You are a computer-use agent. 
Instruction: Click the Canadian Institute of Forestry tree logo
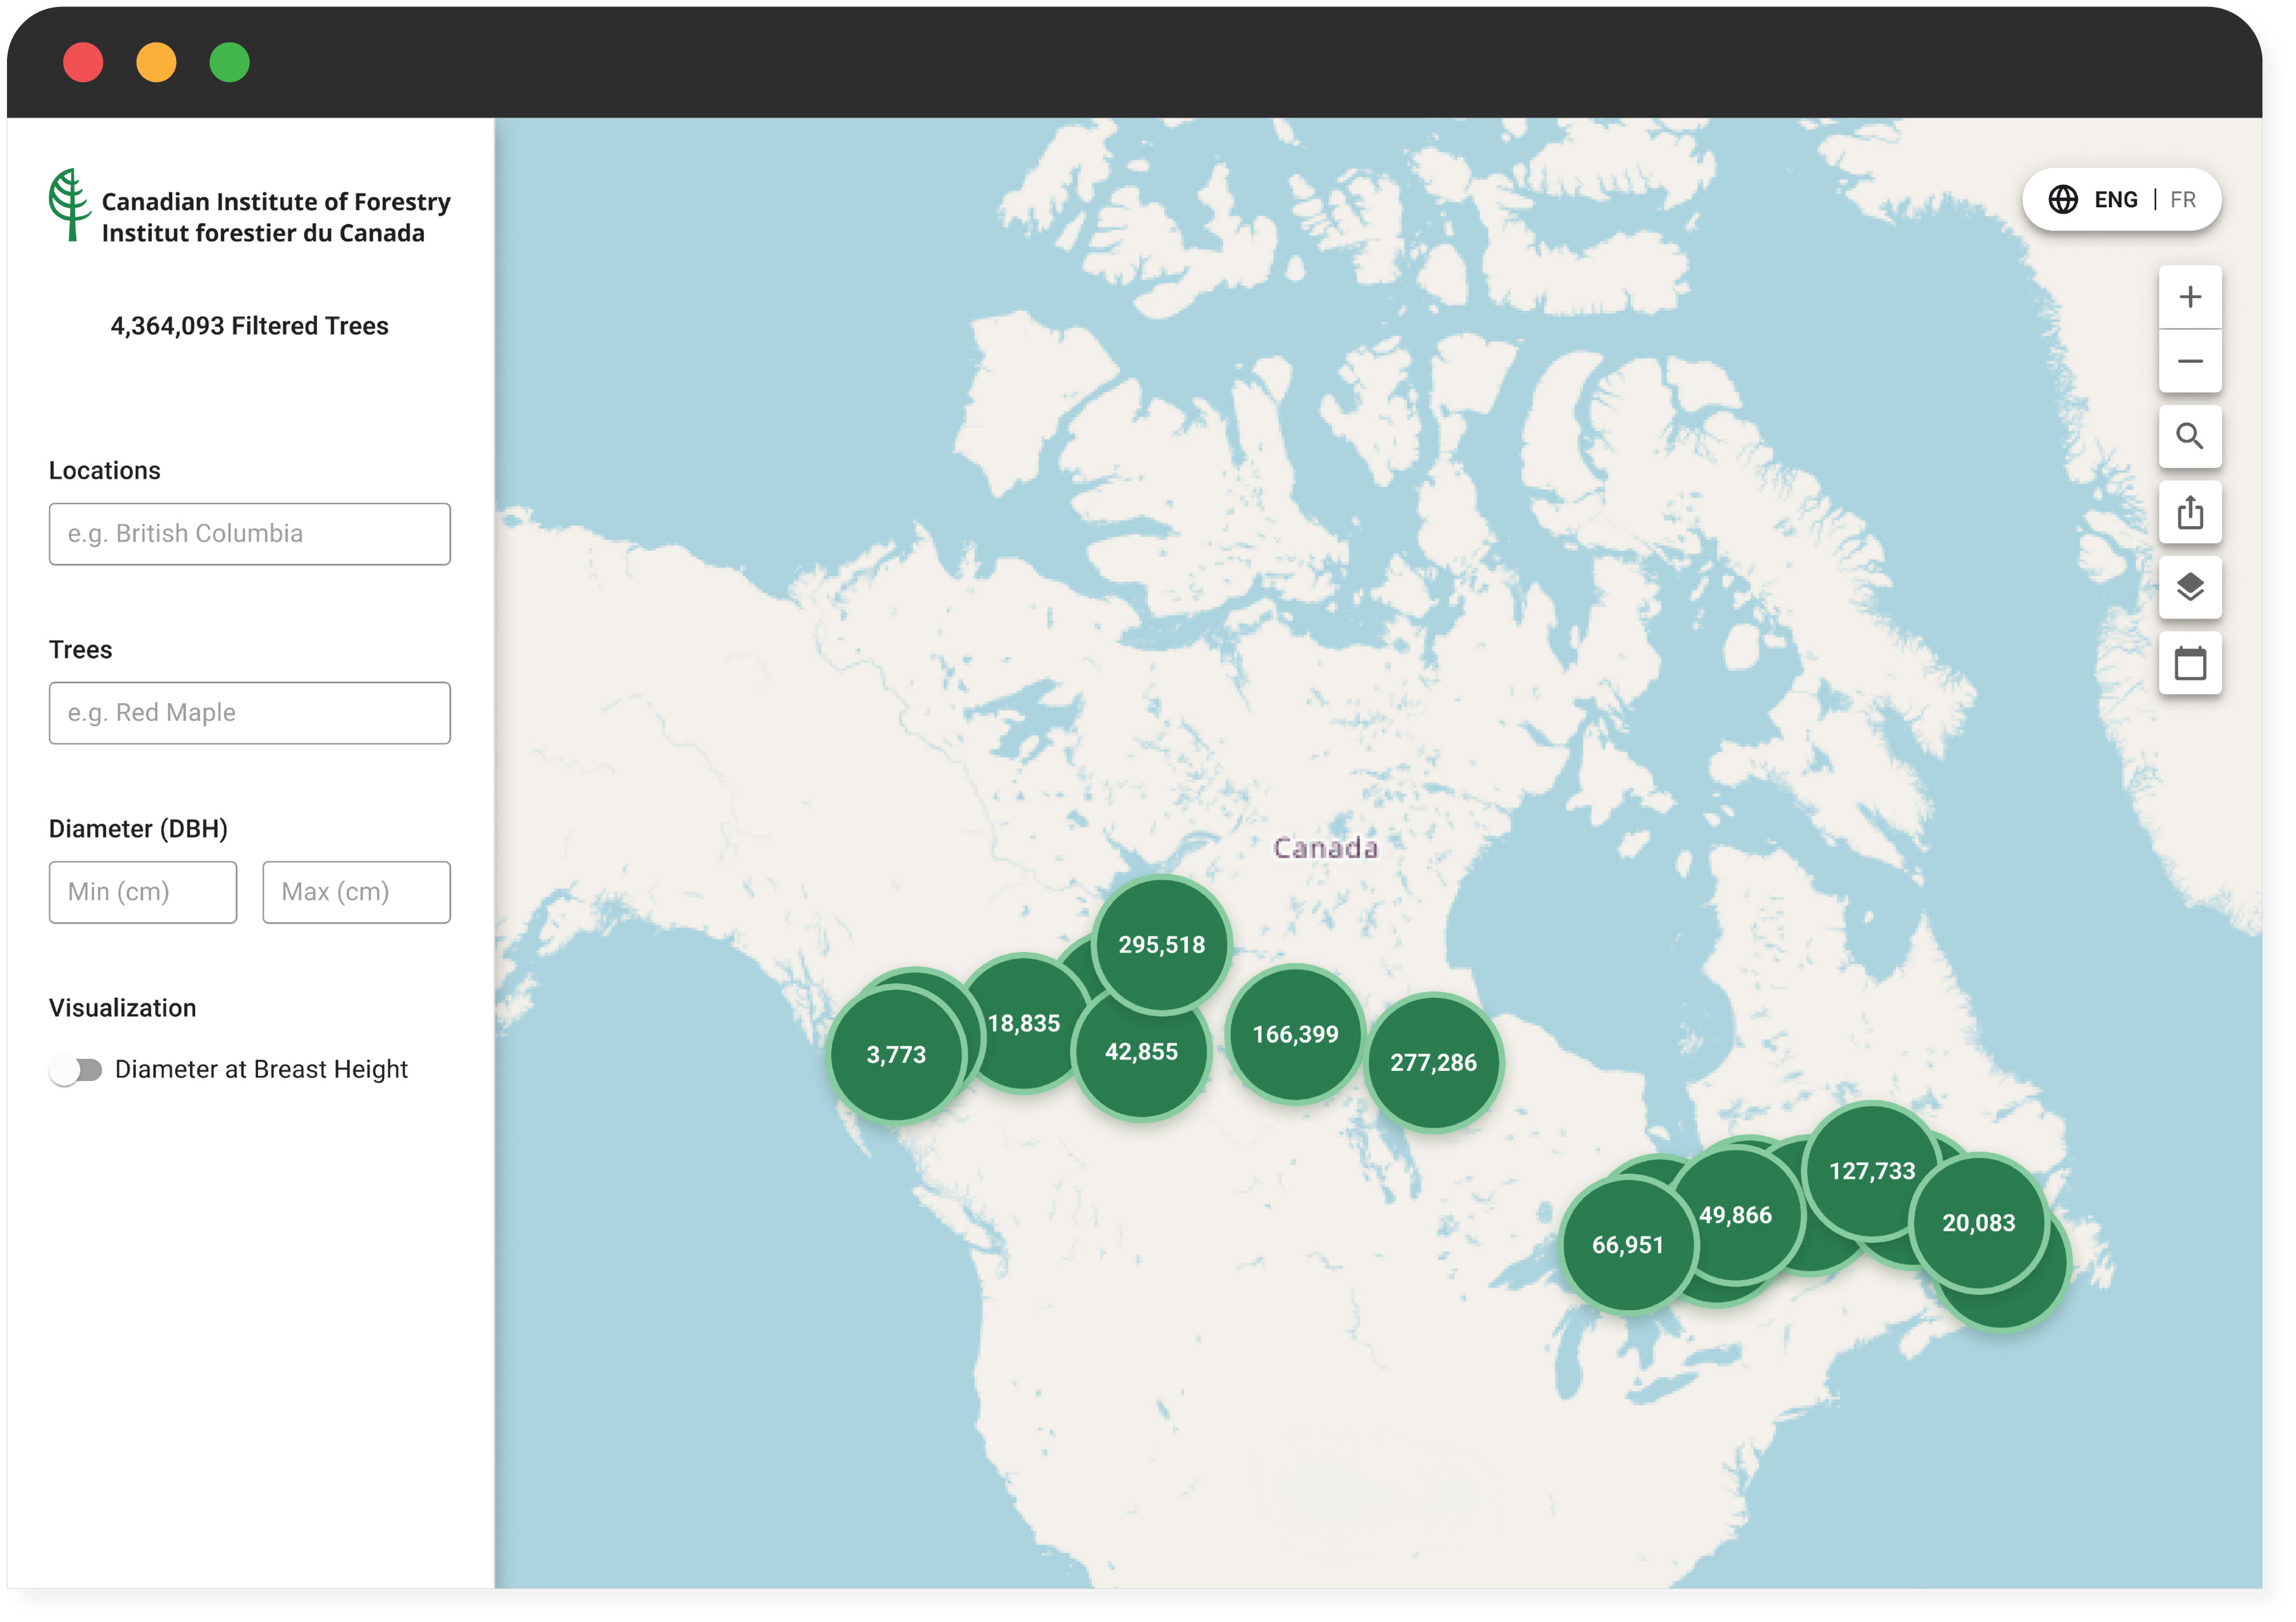pyautogui.click(x=69, y=204)
